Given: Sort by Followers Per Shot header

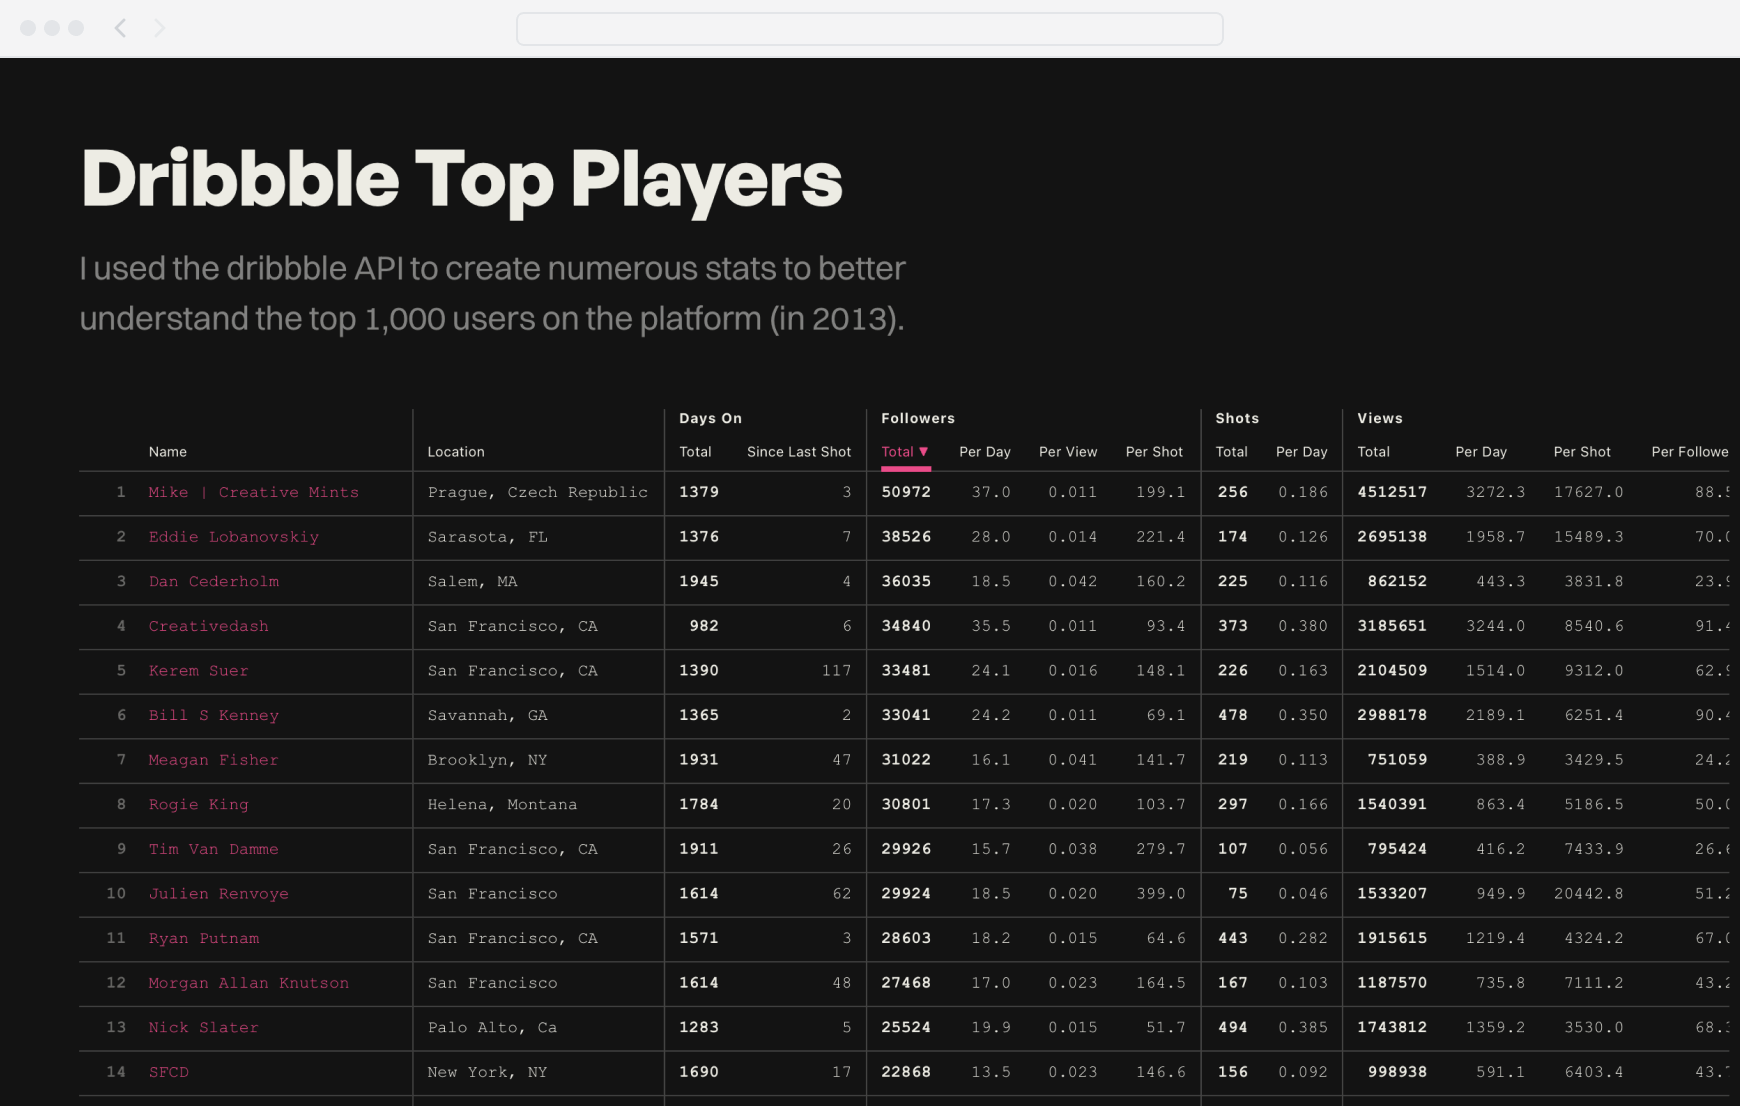Looking at the screenshot, I should 1154,452.
